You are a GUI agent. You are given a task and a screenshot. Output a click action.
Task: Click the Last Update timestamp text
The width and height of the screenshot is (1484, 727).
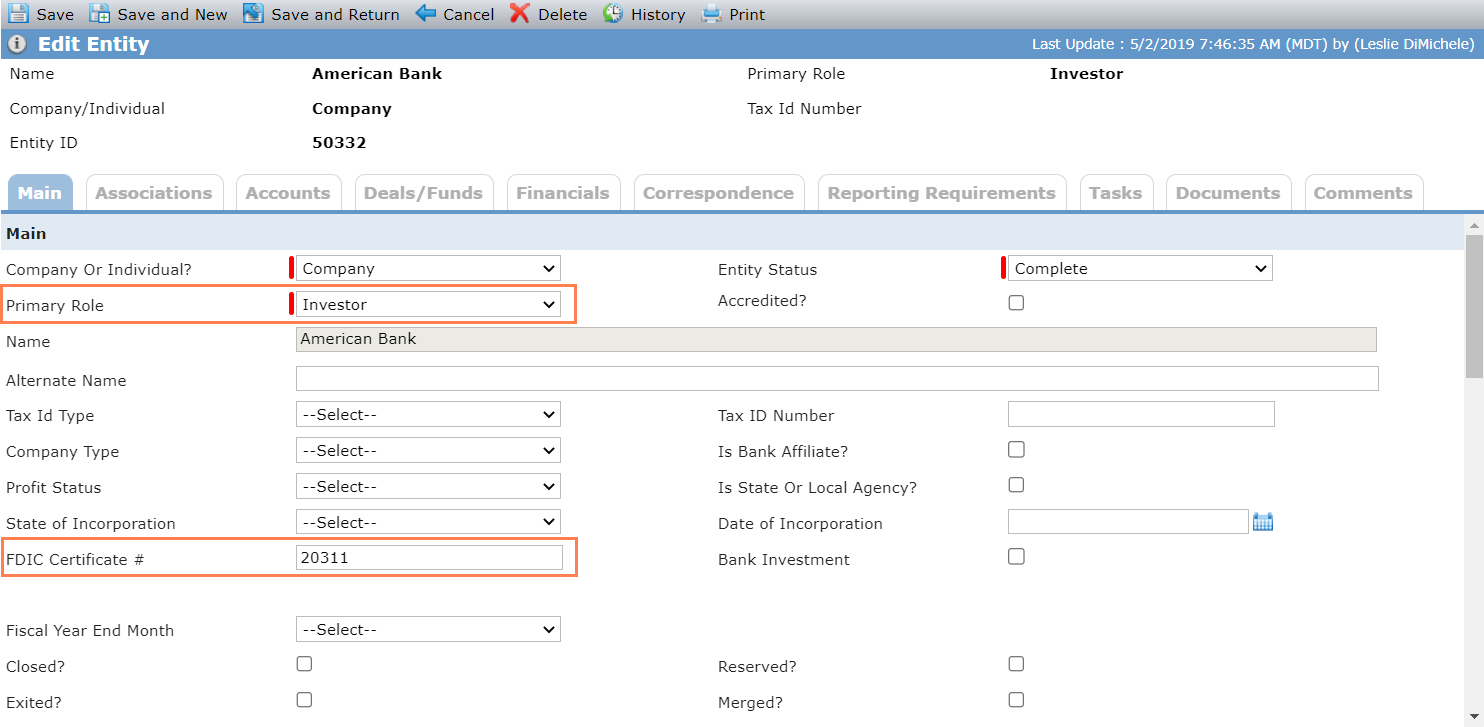1253,45
